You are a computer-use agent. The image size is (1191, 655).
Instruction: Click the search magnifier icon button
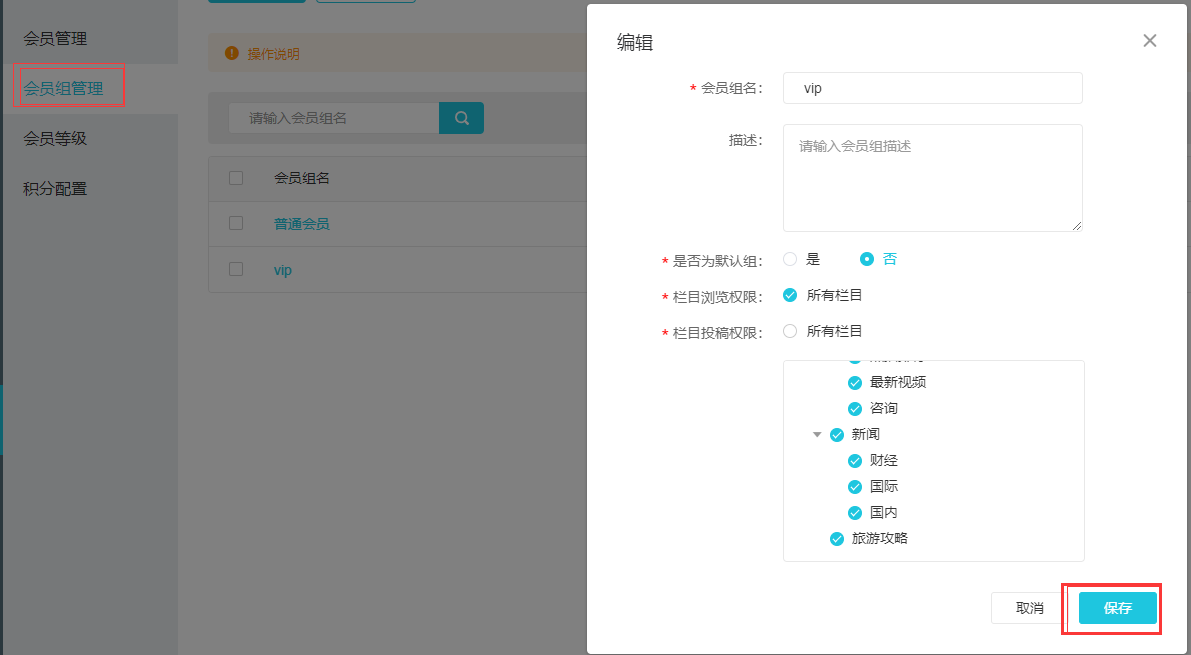(461, 118)
